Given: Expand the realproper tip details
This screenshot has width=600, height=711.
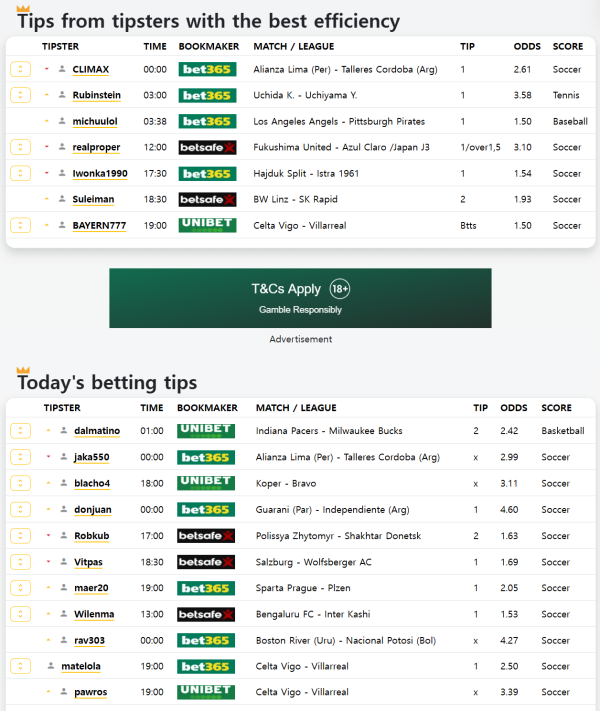Looking at the screenshot, I should pyautogui.click(x=20, y=147).
